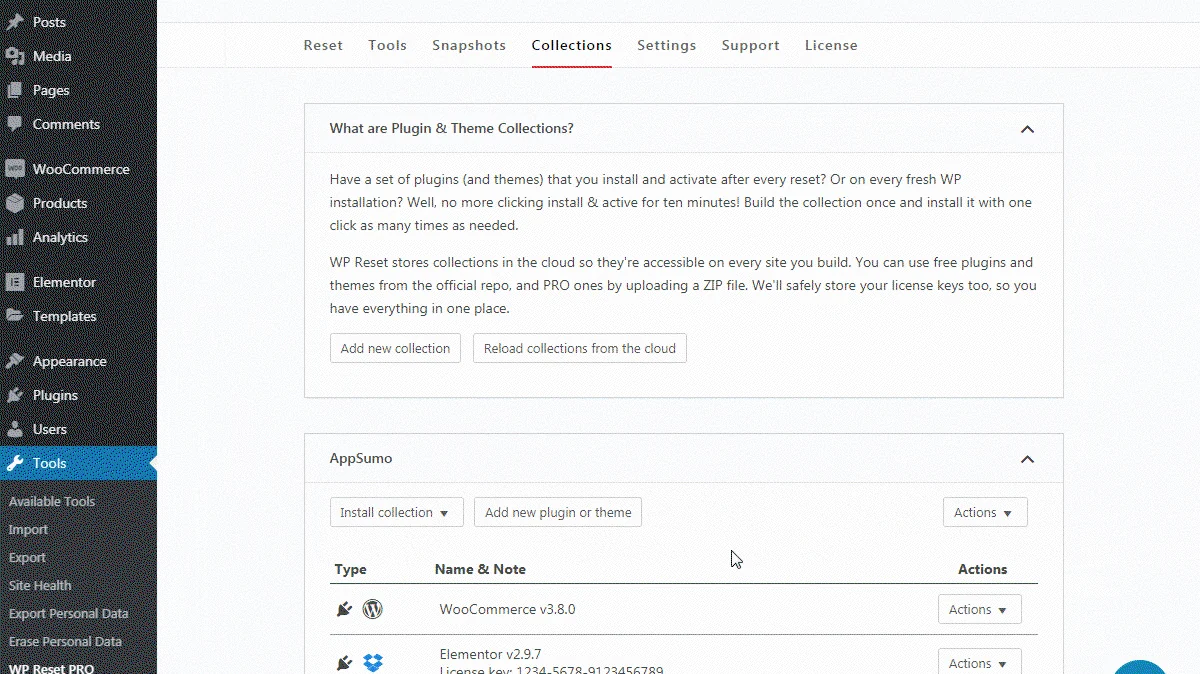Click the plugin type icon in Elementor row

pos(344,663)
